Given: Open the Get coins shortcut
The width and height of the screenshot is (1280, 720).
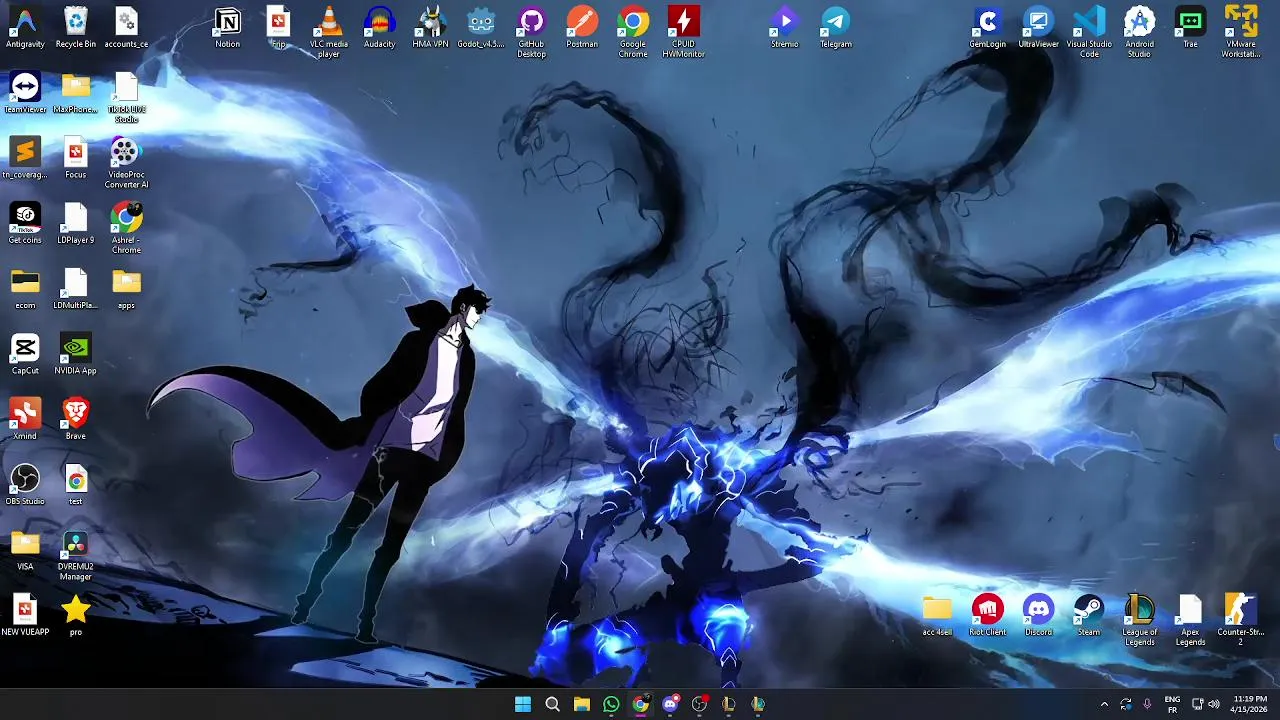Looking at the screenshot, I should point(25,223).
